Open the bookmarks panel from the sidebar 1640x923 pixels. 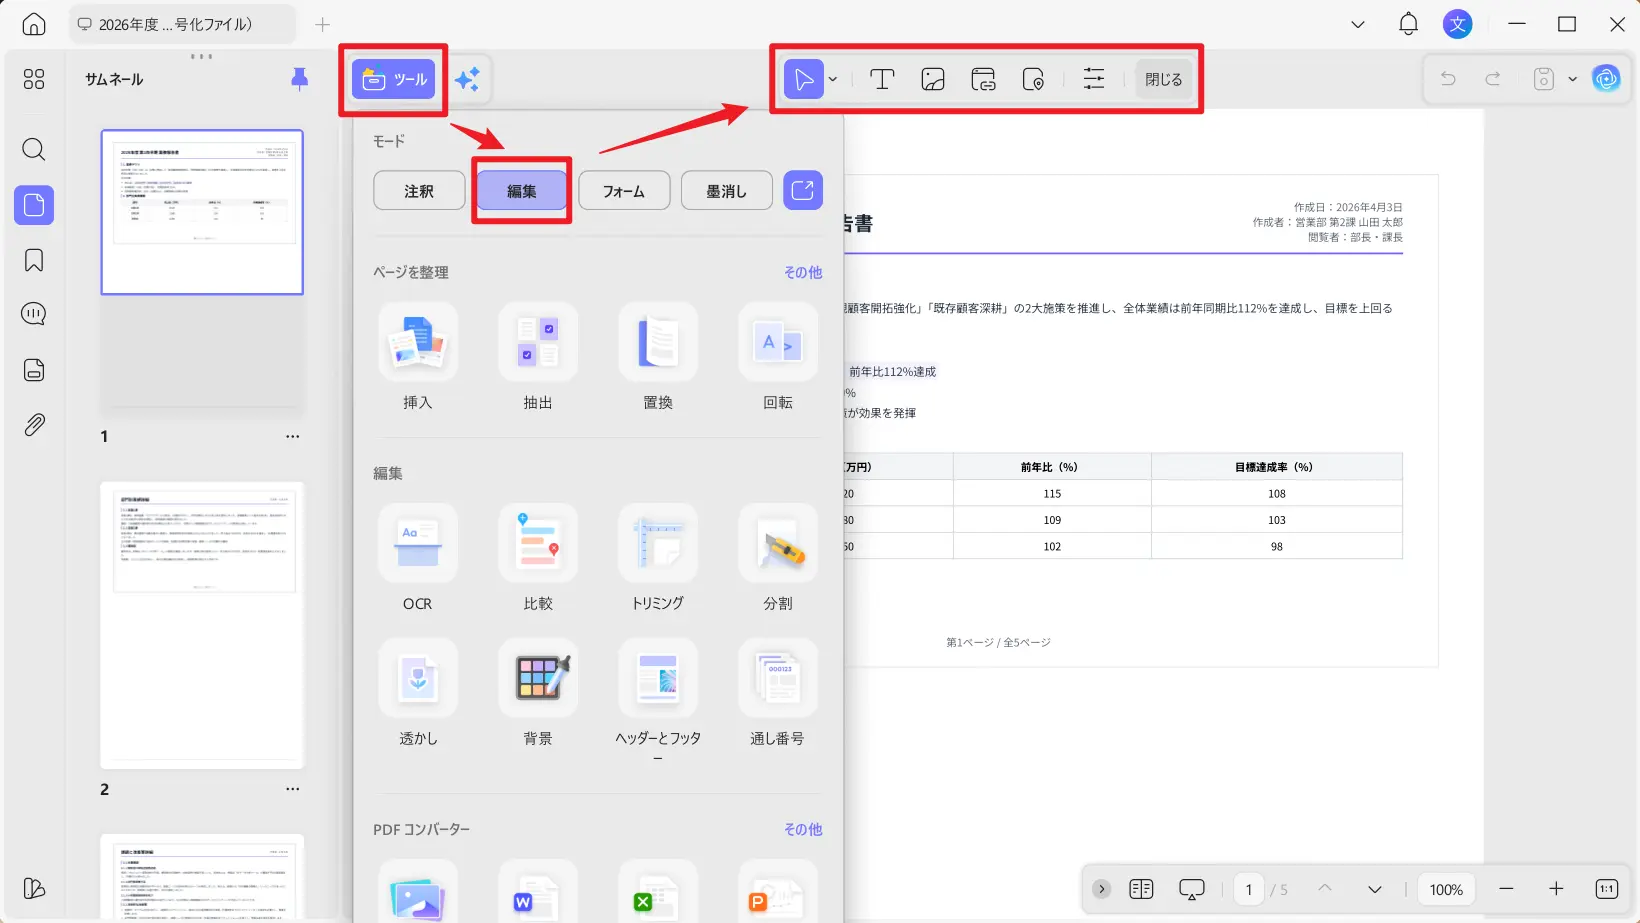tap(33, 259)
